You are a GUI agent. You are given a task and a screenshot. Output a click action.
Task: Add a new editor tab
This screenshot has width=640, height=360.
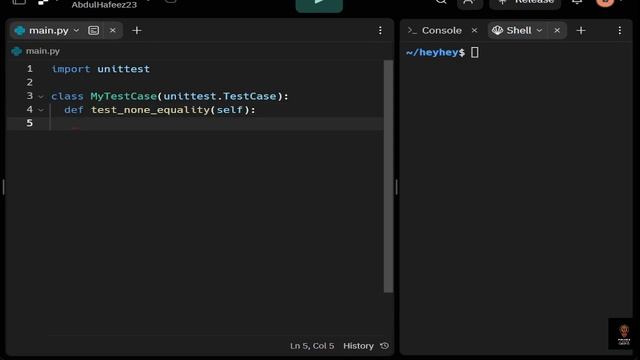pos(137,31)
